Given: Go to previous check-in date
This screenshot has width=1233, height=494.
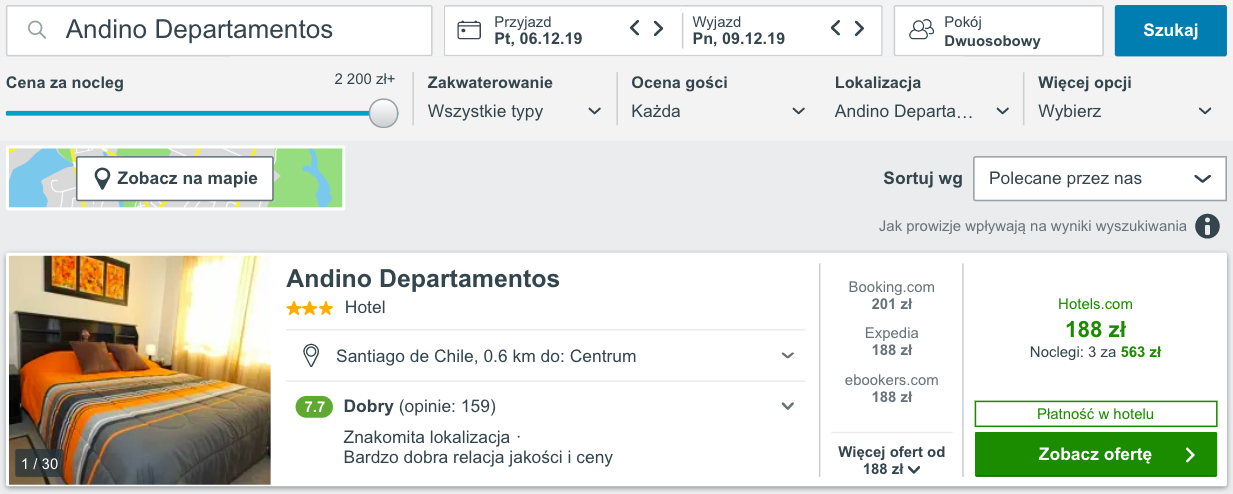Looking at the screenshot, I should [x=635, y=29].
